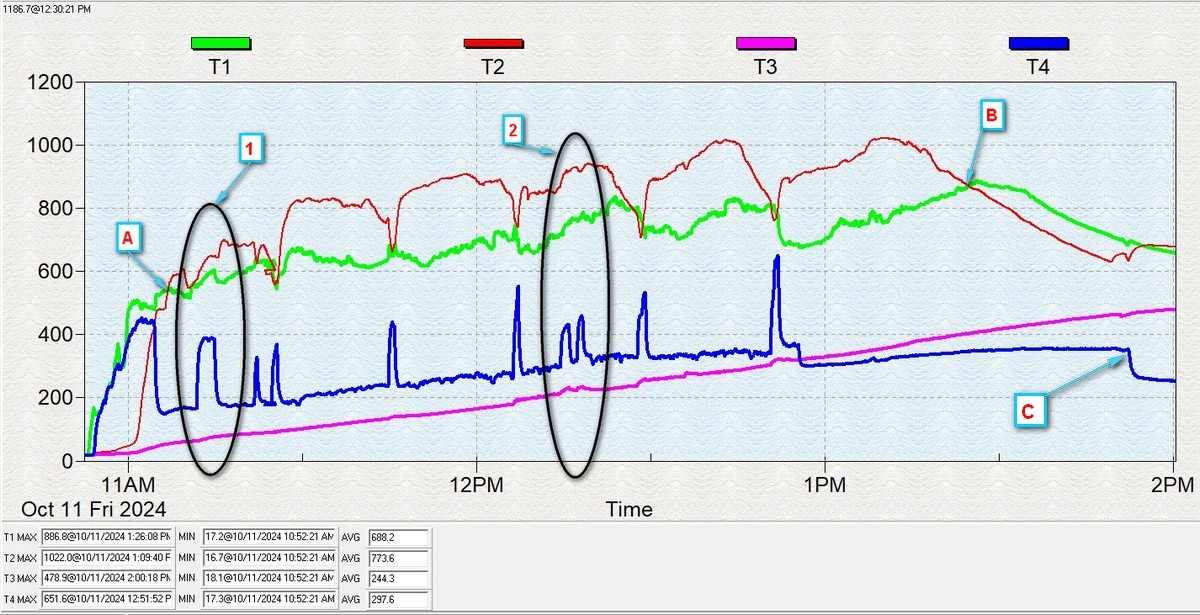Select the annotation box labeled A
The image size is (1200, 615).
pos(126,237)
